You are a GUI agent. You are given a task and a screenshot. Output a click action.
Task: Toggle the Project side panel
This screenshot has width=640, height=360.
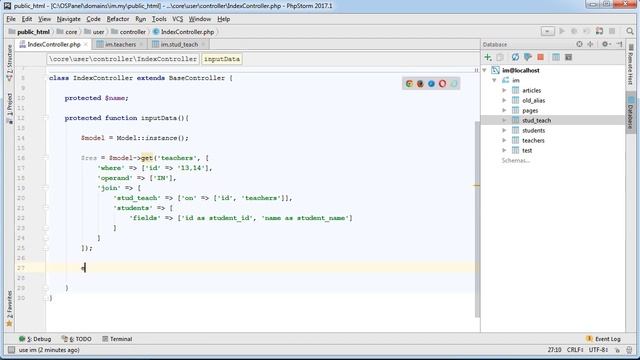coord(9,108)
